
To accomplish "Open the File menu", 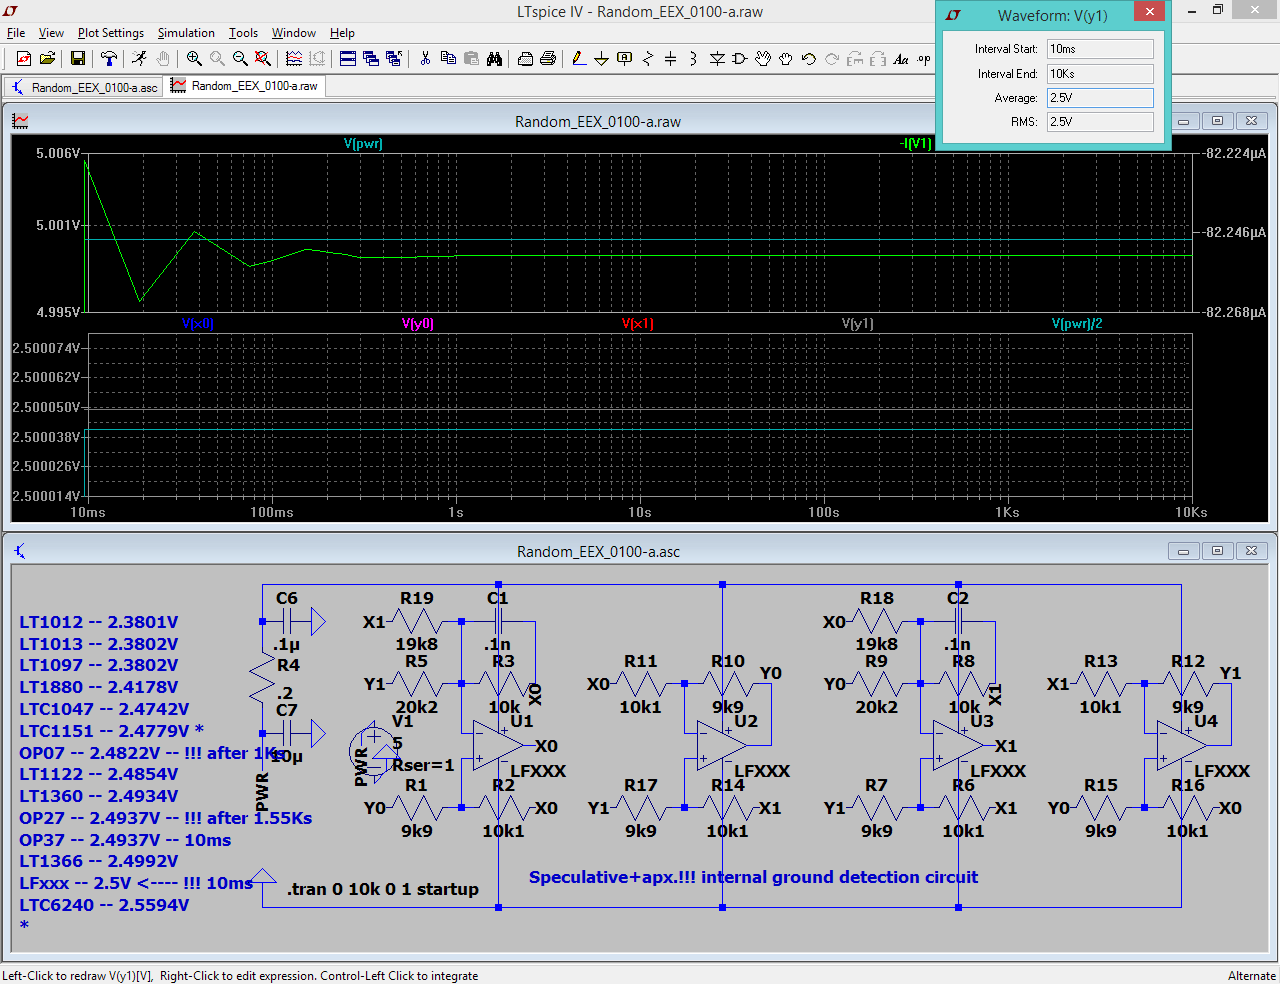I will click(16, 33).
